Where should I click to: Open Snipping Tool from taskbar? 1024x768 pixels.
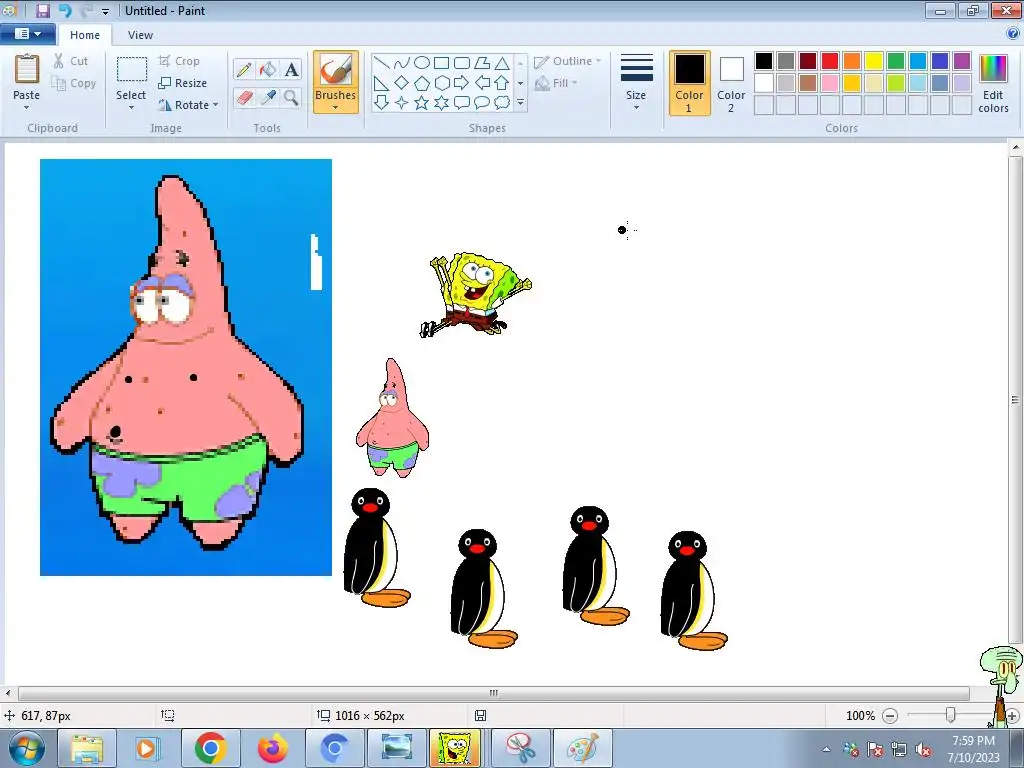[x=520, y=748]
